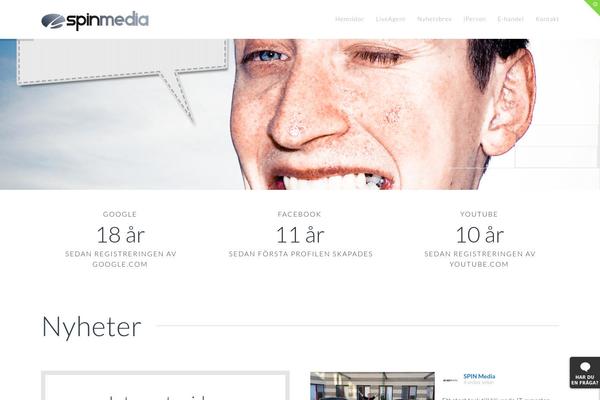Click the dashed speech bubble in banner

[122, 71]
